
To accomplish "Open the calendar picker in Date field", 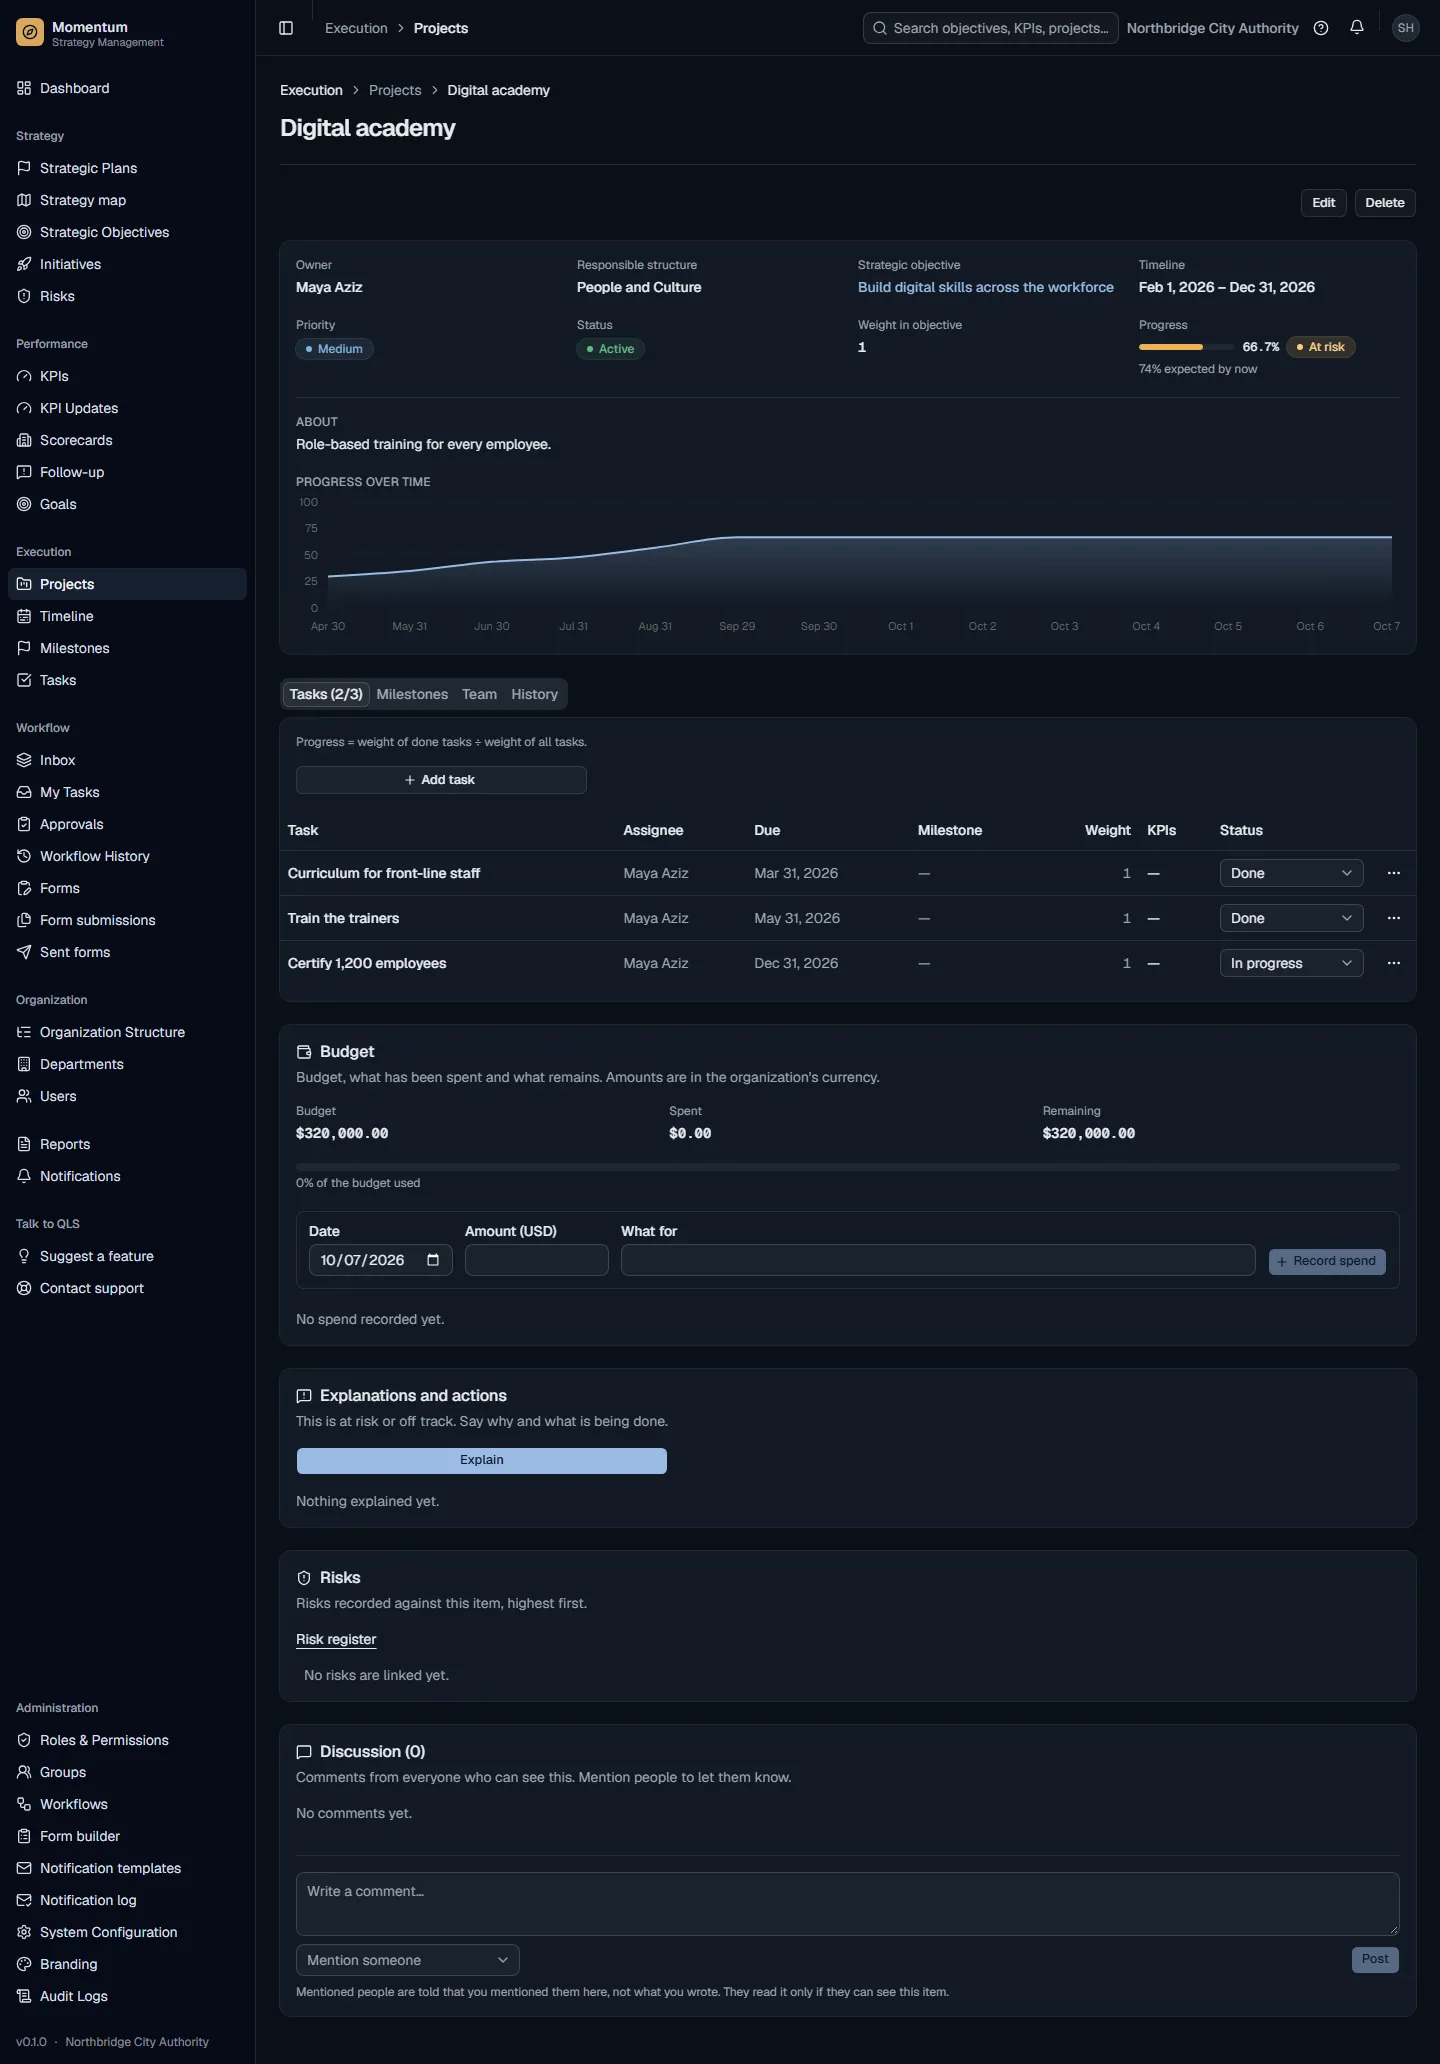I will [433, 1260].
